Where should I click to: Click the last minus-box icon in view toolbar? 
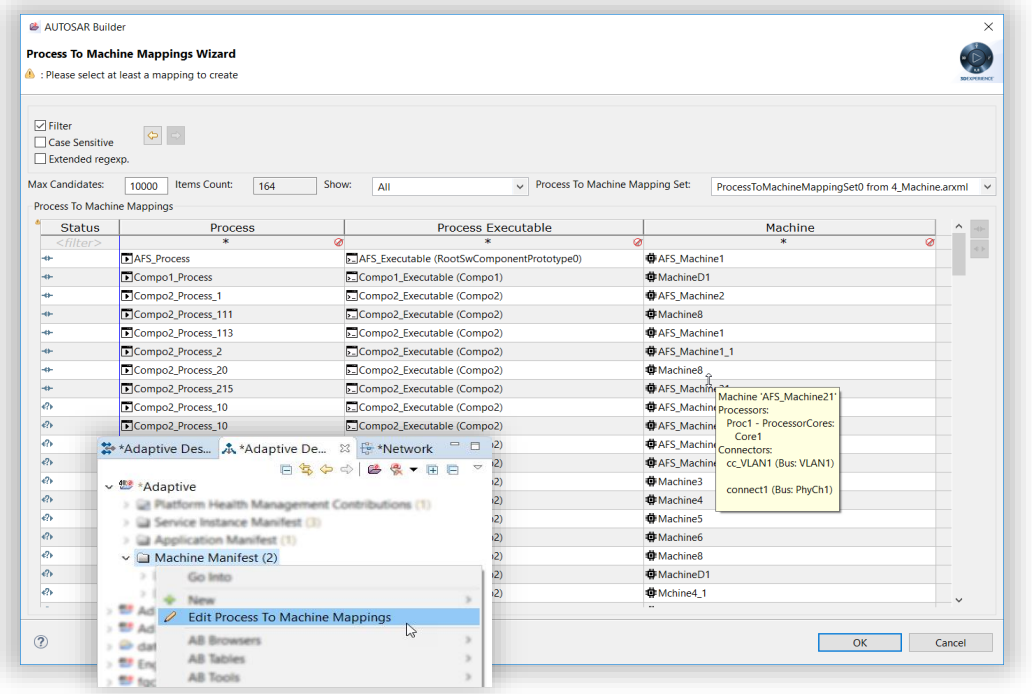tap(453, 469)
